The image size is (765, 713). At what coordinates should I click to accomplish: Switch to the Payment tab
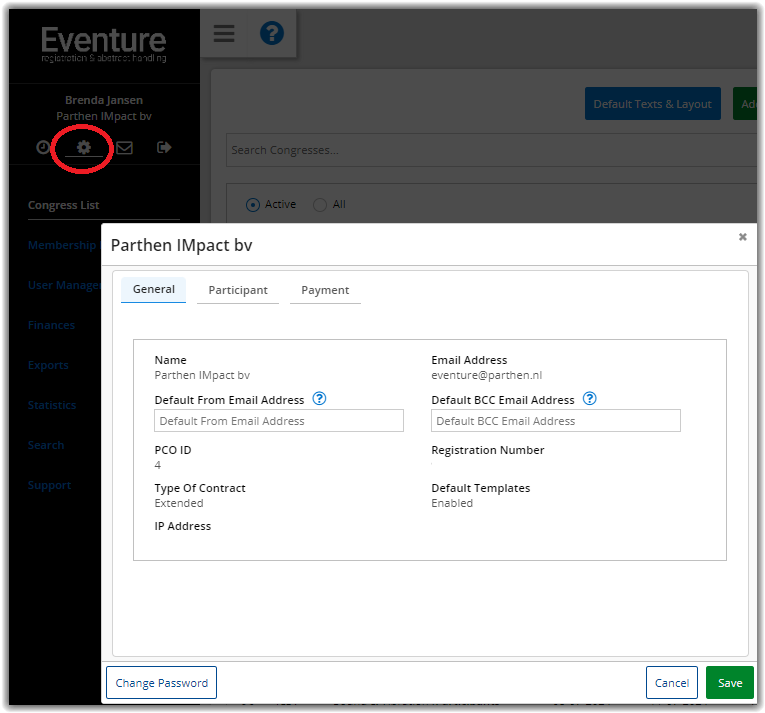(x=325, y=290)
